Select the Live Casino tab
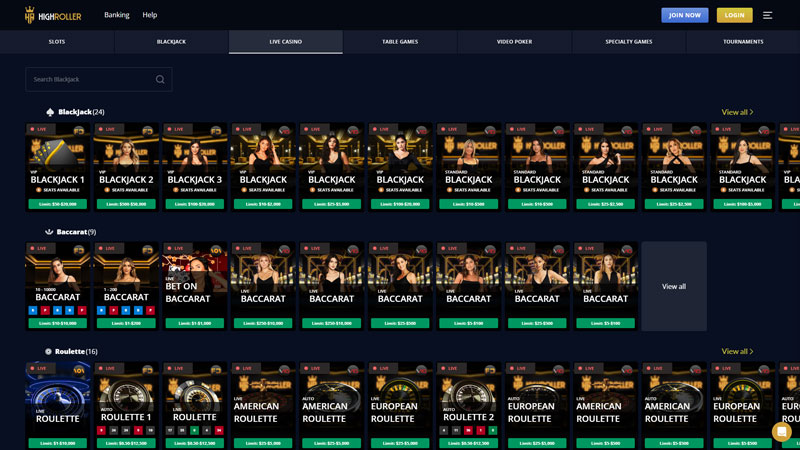This screenshot has height=450, width=800. point(286,42)
